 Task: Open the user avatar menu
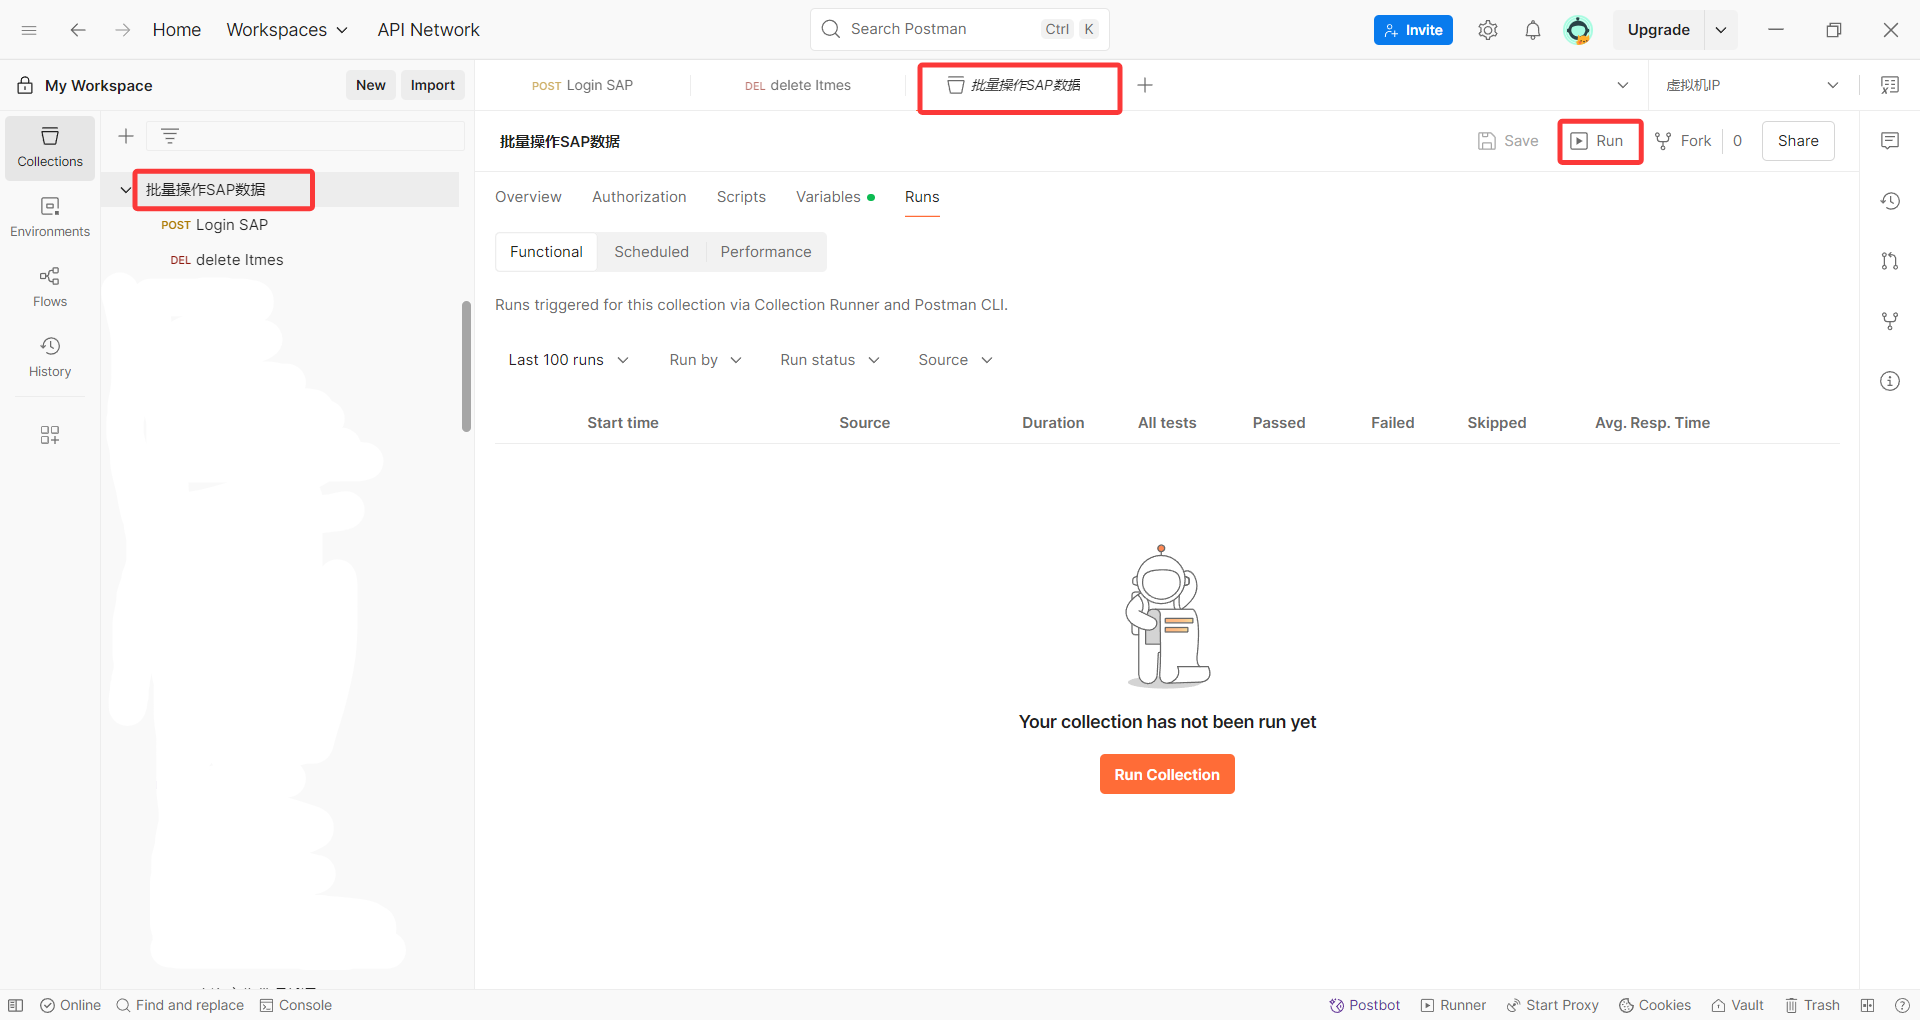pyautogui.click(x=1578, y=30)
